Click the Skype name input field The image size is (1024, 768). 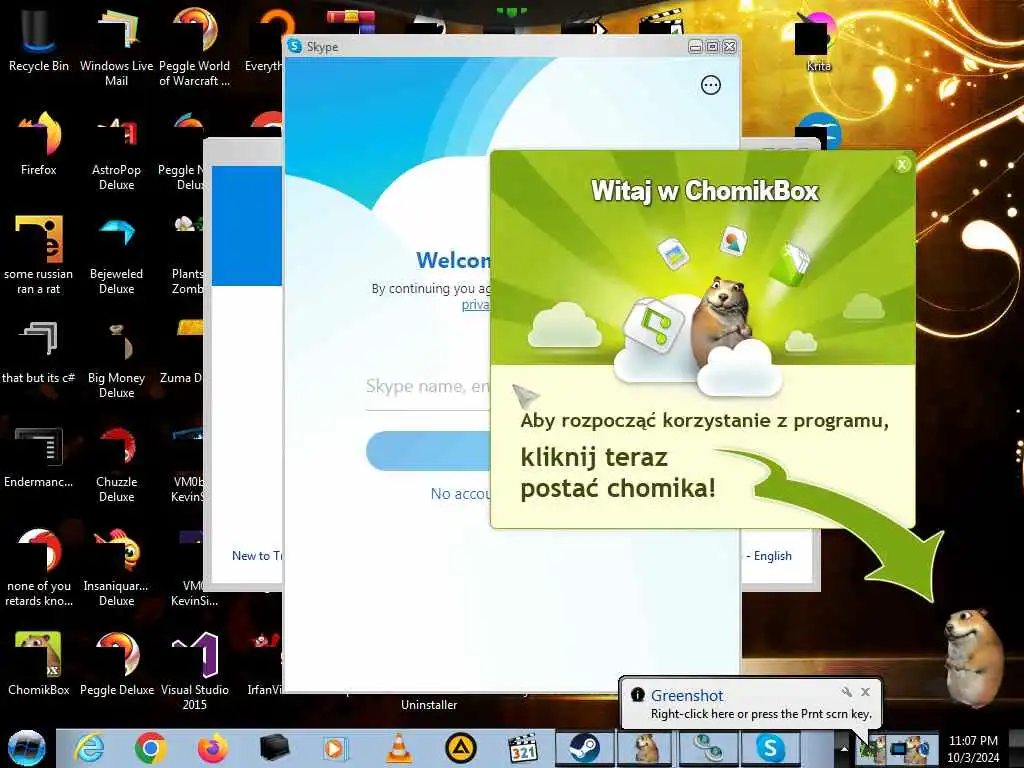point(428,387)
